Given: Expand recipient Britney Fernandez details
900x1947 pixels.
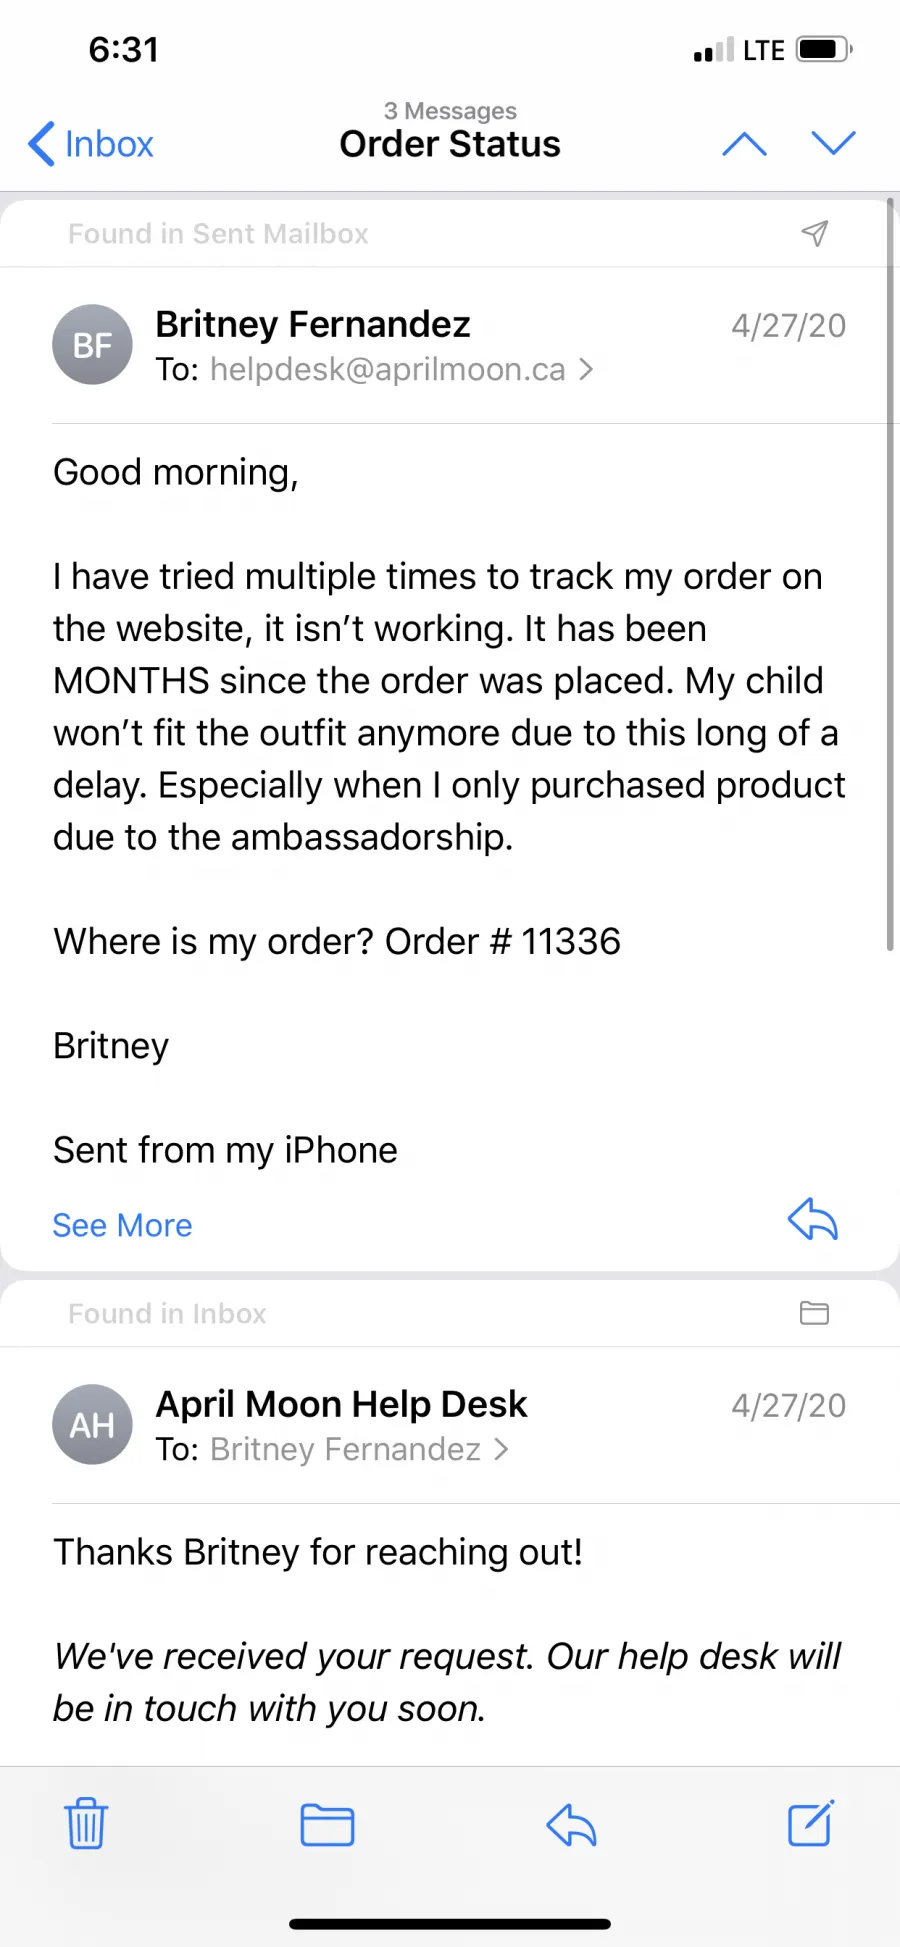Looking at the screenshot, I should (359, 1450).
